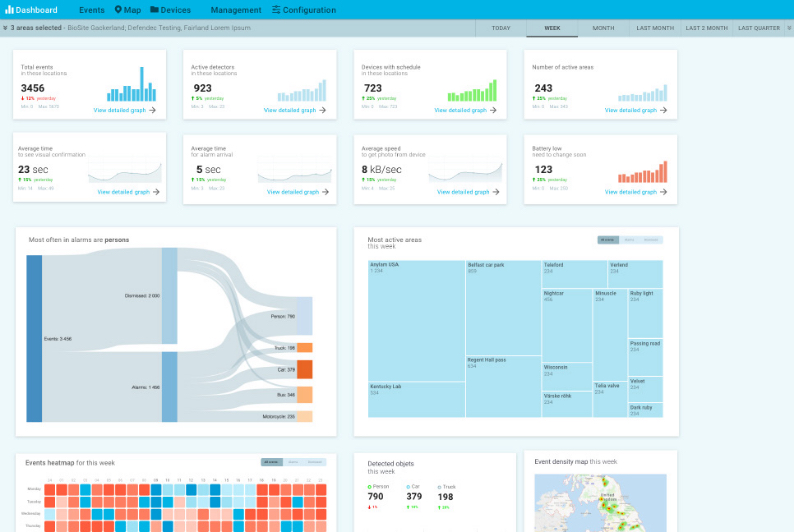Click the Wisconsin treemap block
Image resolution: width=794 pixels, height=532 pixels.
point(567,377)
